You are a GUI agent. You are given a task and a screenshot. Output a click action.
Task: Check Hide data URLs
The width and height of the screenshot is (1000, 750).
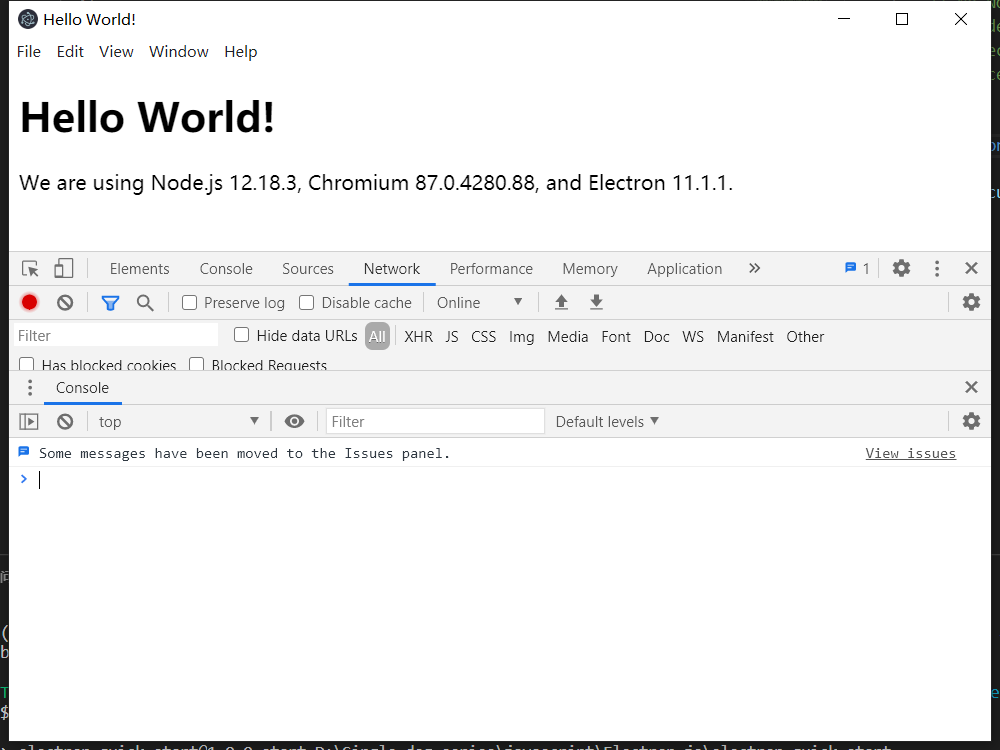tap(241, 335)
